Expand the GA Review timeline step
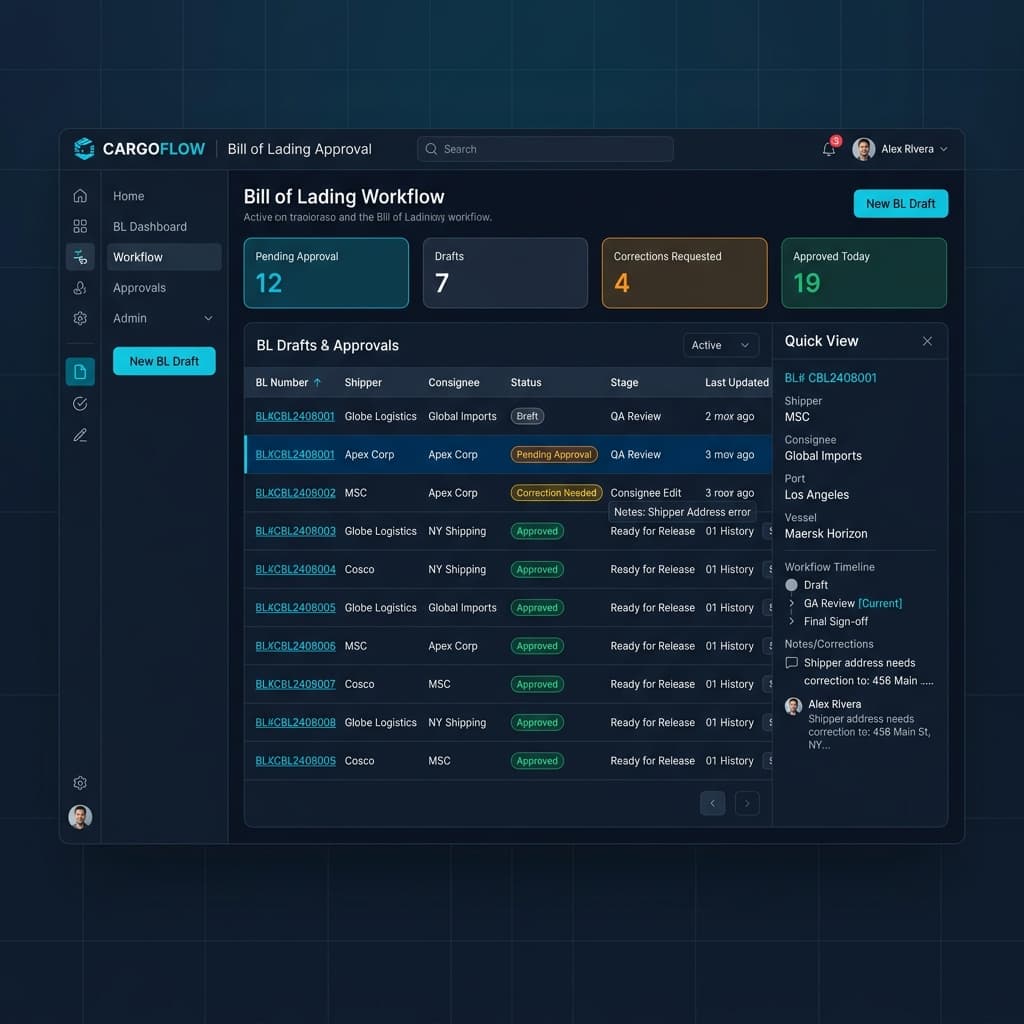 792,603
